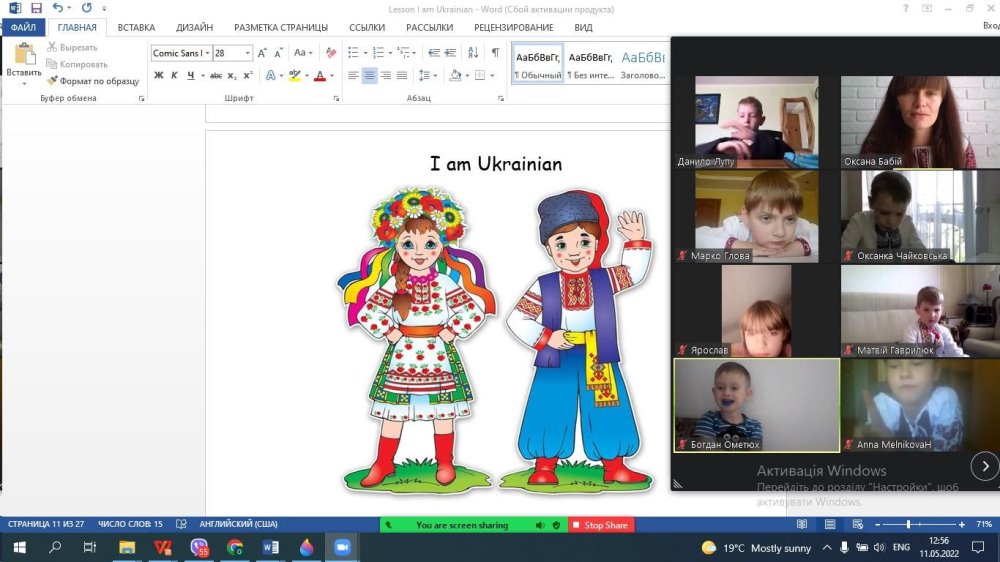
Task: Switch to the ДИЗАЙН tab
Action: point(195,27)
